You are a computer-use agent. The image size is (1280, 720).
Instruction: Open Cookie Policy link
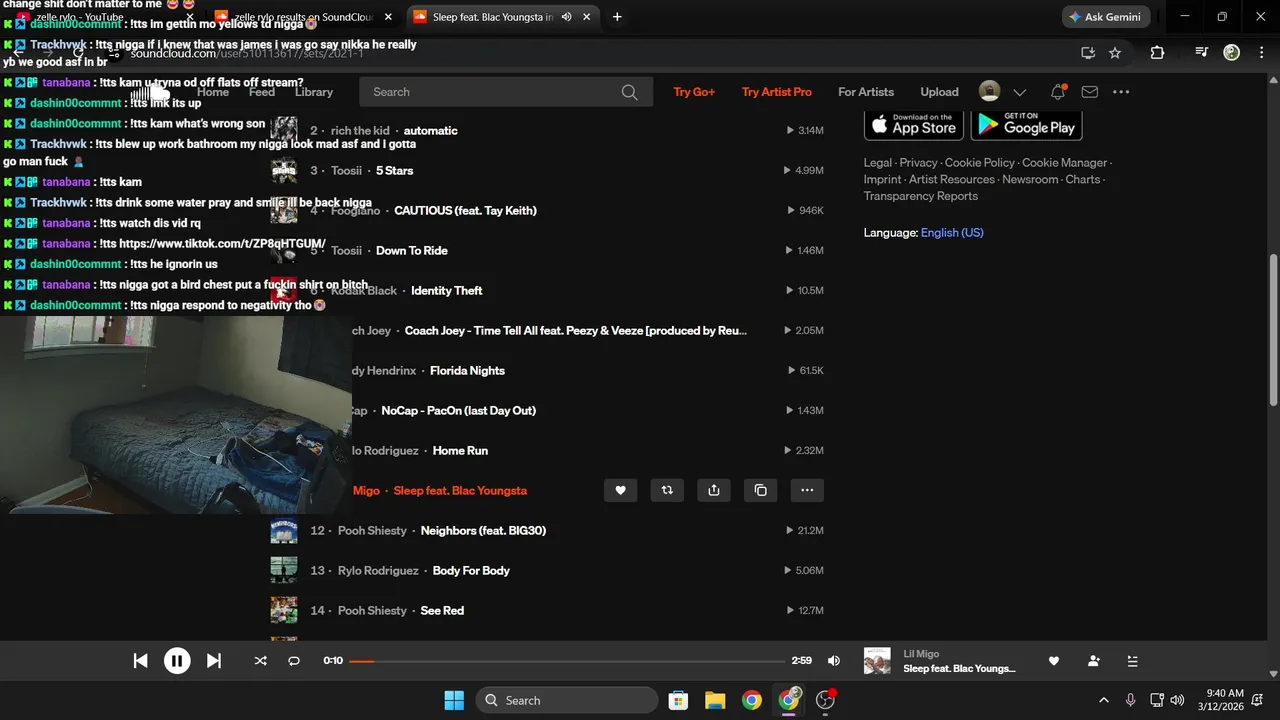click(x=980, y=163)
